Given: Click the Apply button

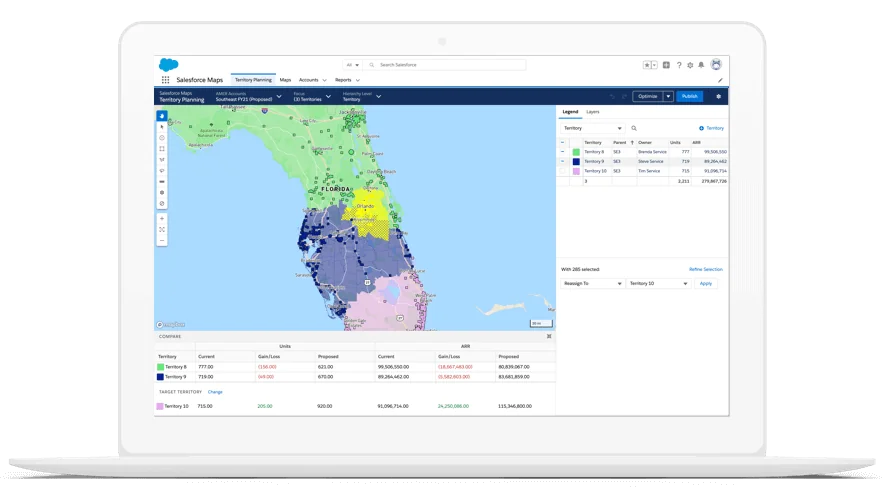Looking at the screenshot, I should pyautogui.click(x=706, y=283).
